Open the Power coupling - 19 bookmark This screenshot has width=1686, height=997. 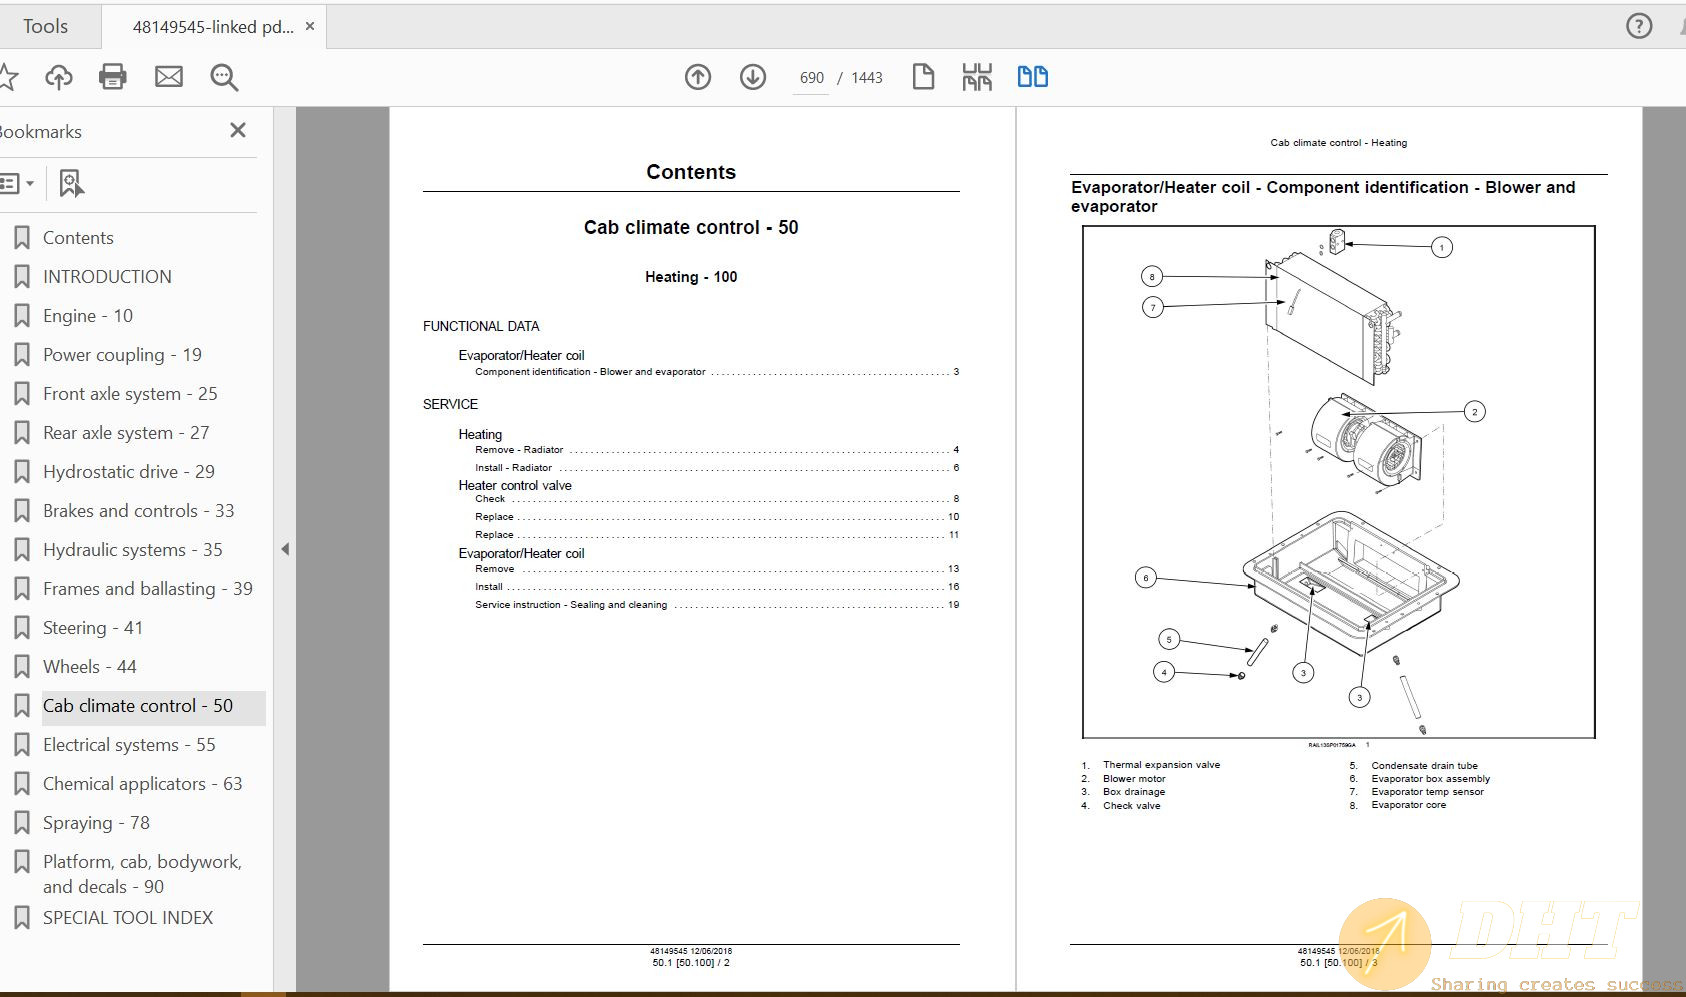tap(122, 355)
